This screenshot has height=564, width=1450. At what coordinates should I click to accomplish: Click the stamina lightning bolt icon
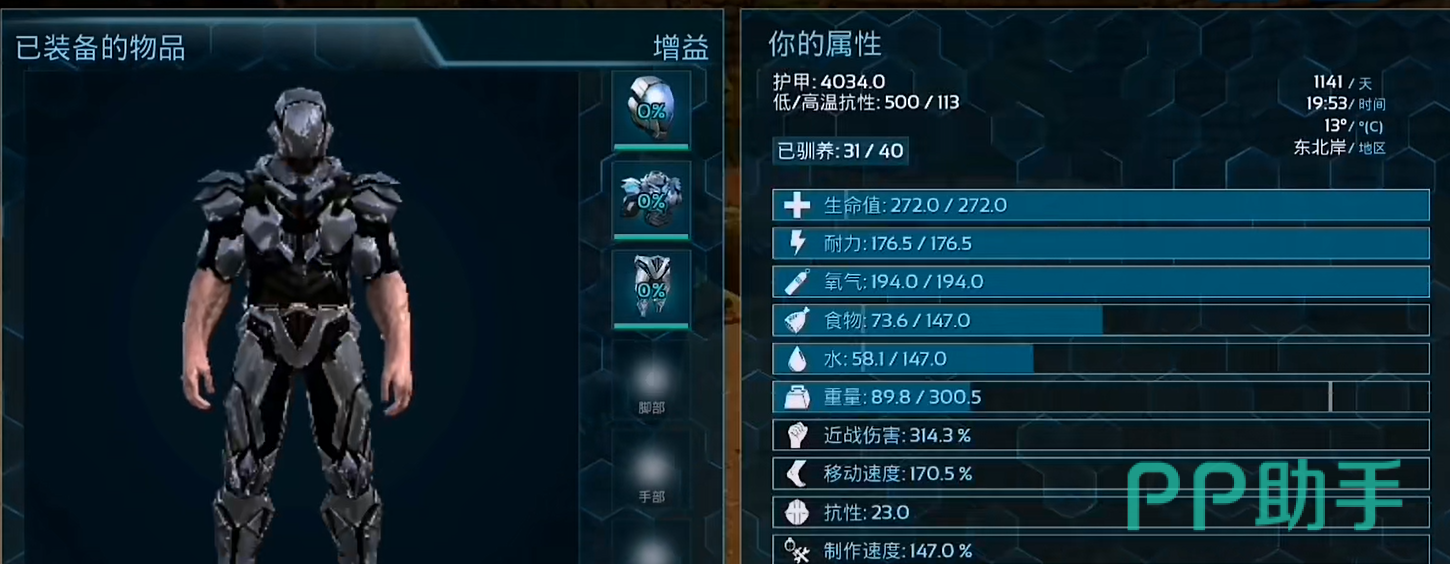pos(797,243)
